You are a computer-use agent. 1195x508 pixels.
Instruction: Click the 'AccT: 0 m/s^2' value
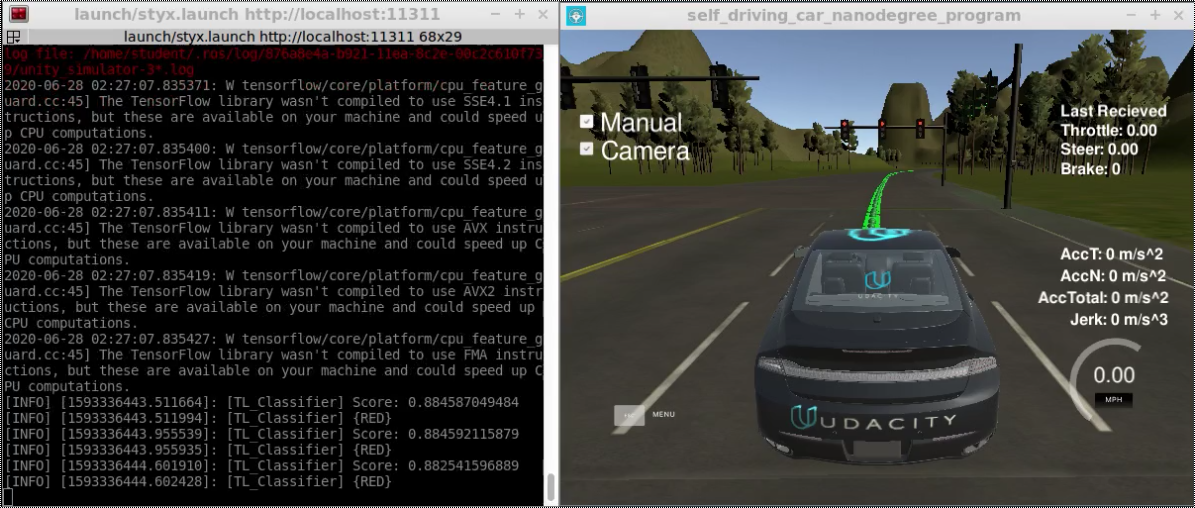click(x=1112, y=254)
